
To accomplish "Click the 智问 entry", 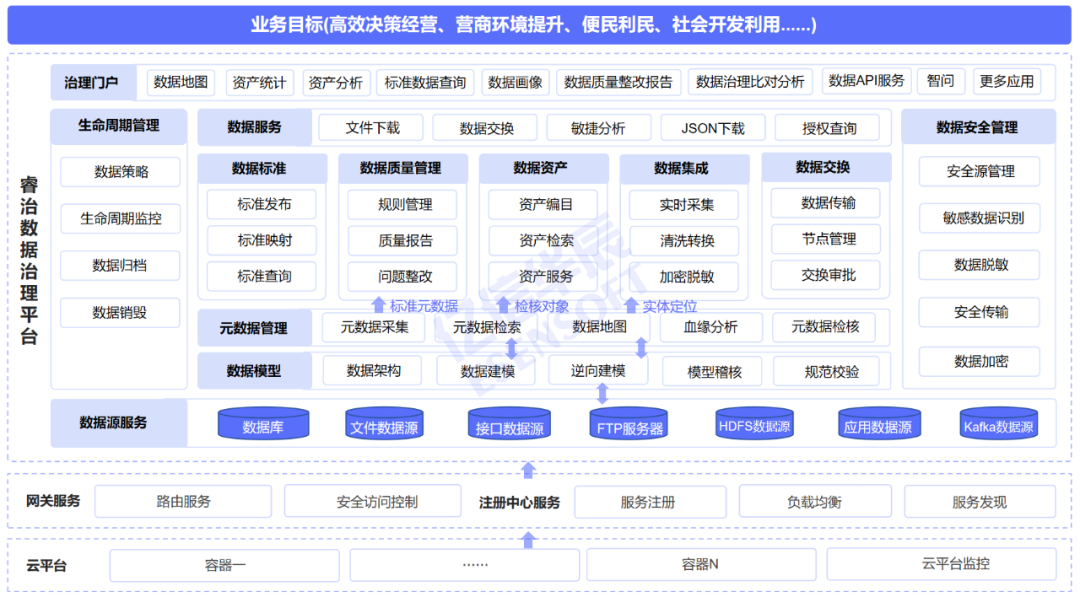I will (941, 83).
